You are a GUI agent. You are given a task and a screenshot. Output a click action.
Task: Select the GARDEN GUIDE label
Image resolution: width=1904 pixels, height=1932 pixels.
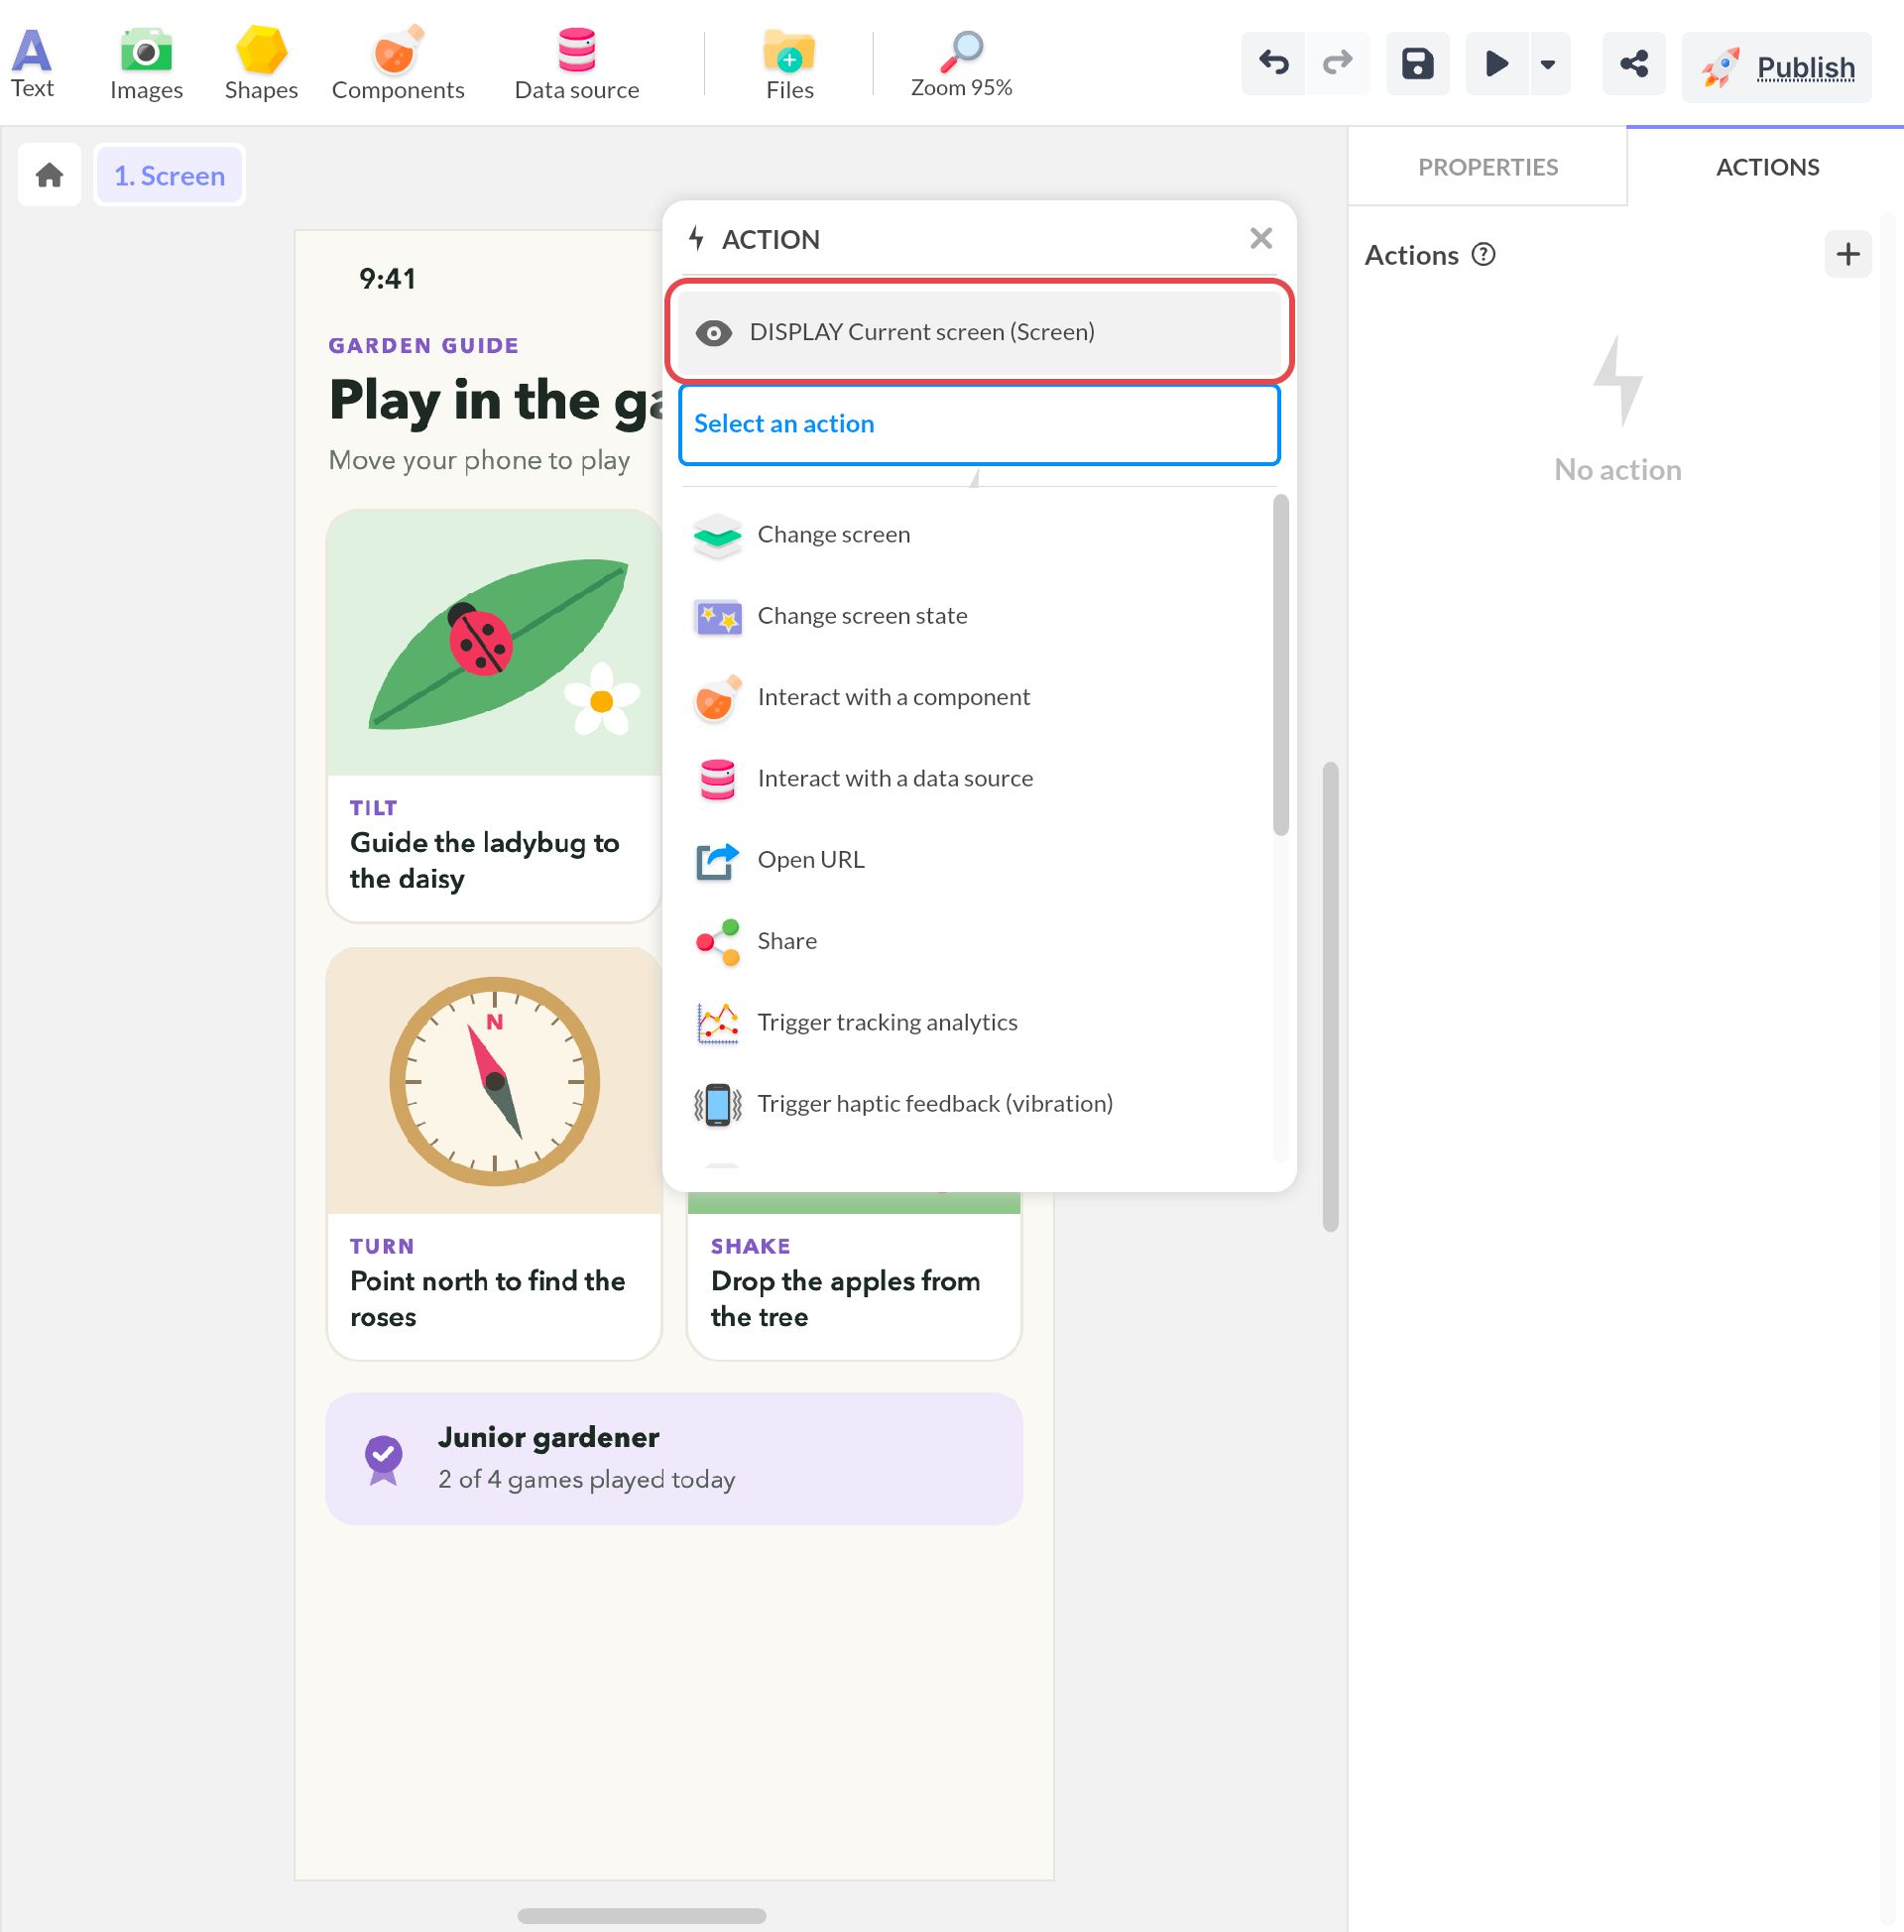tap(423, 345)
